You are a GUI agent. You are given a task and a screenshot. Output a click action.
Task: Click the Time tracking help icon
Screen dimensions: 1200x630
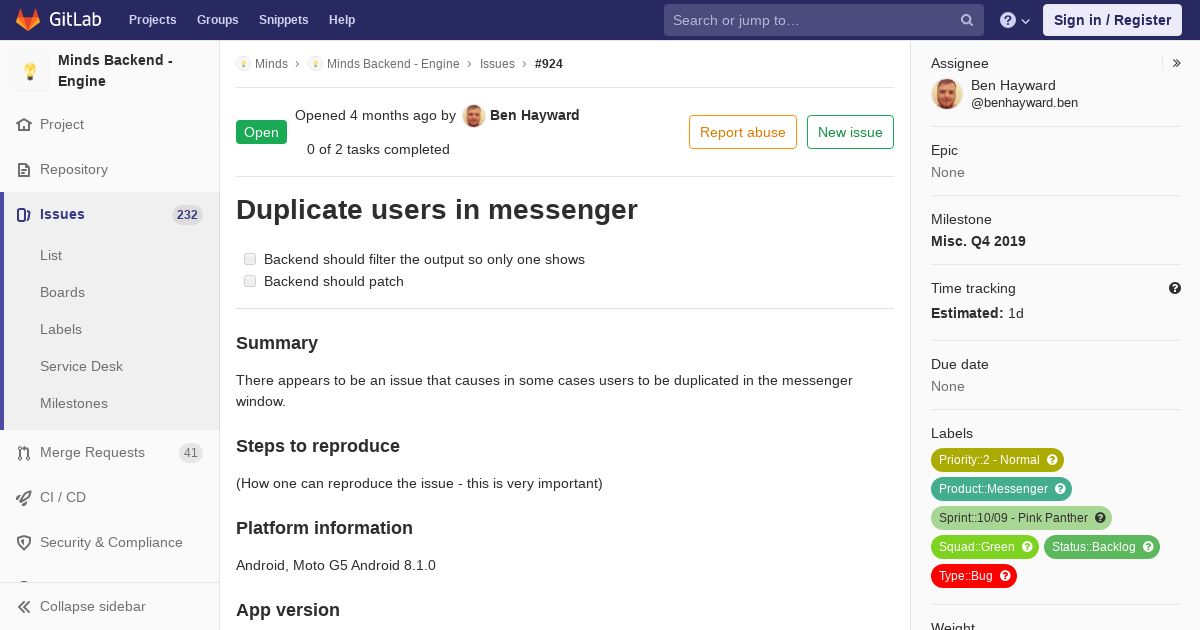point(1175,288)
